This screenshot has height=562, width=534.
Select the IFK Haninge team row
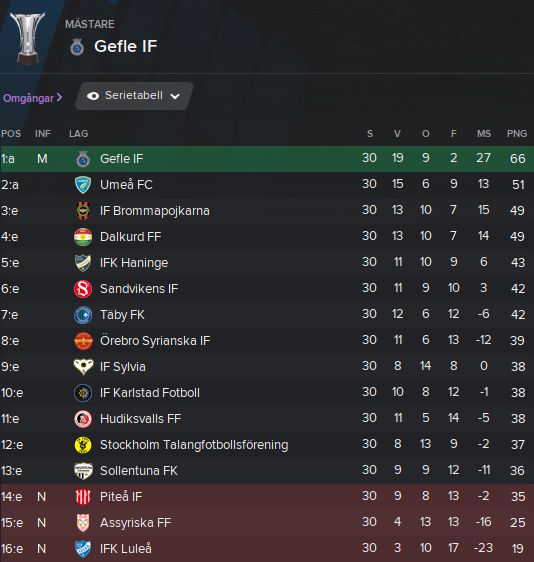coord(267,263)
